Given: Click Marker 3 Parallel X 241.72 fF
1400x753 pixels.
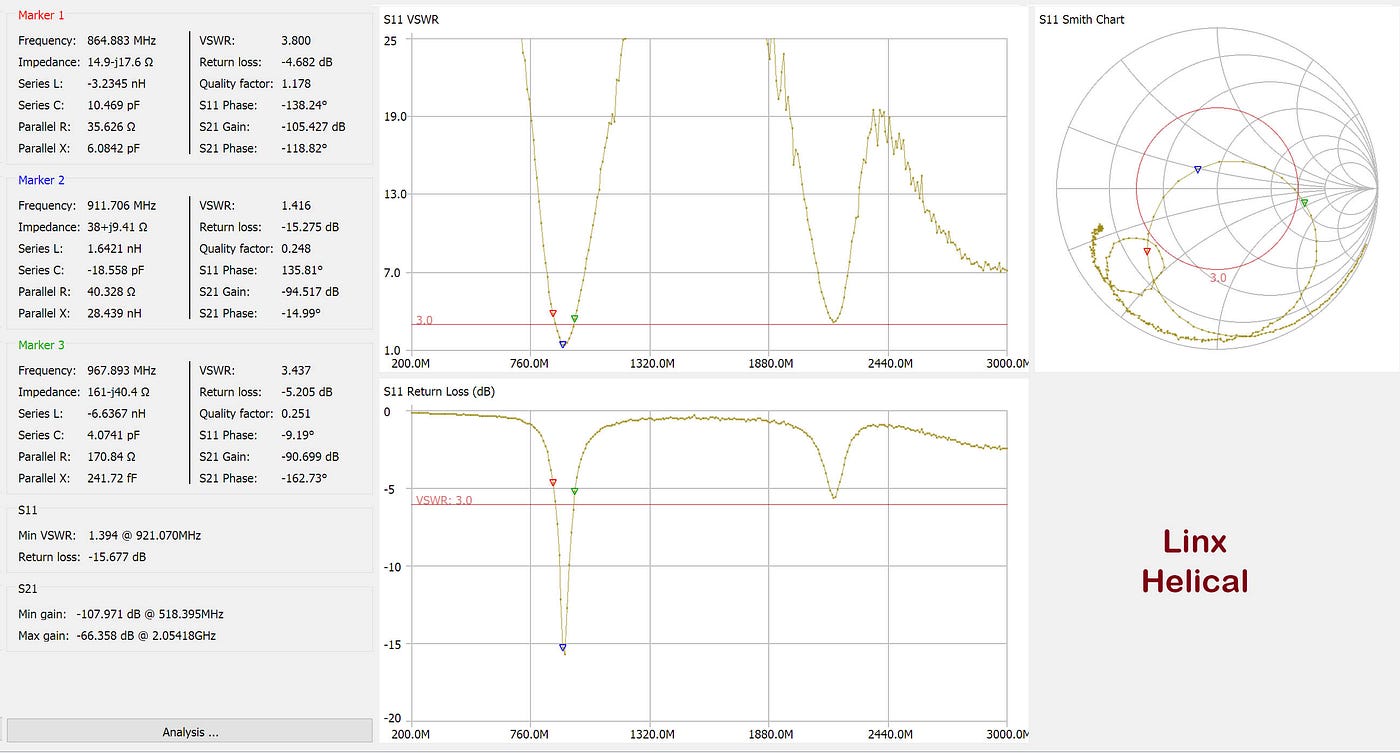Looking at the screenshot, I should tap(112, 478).
